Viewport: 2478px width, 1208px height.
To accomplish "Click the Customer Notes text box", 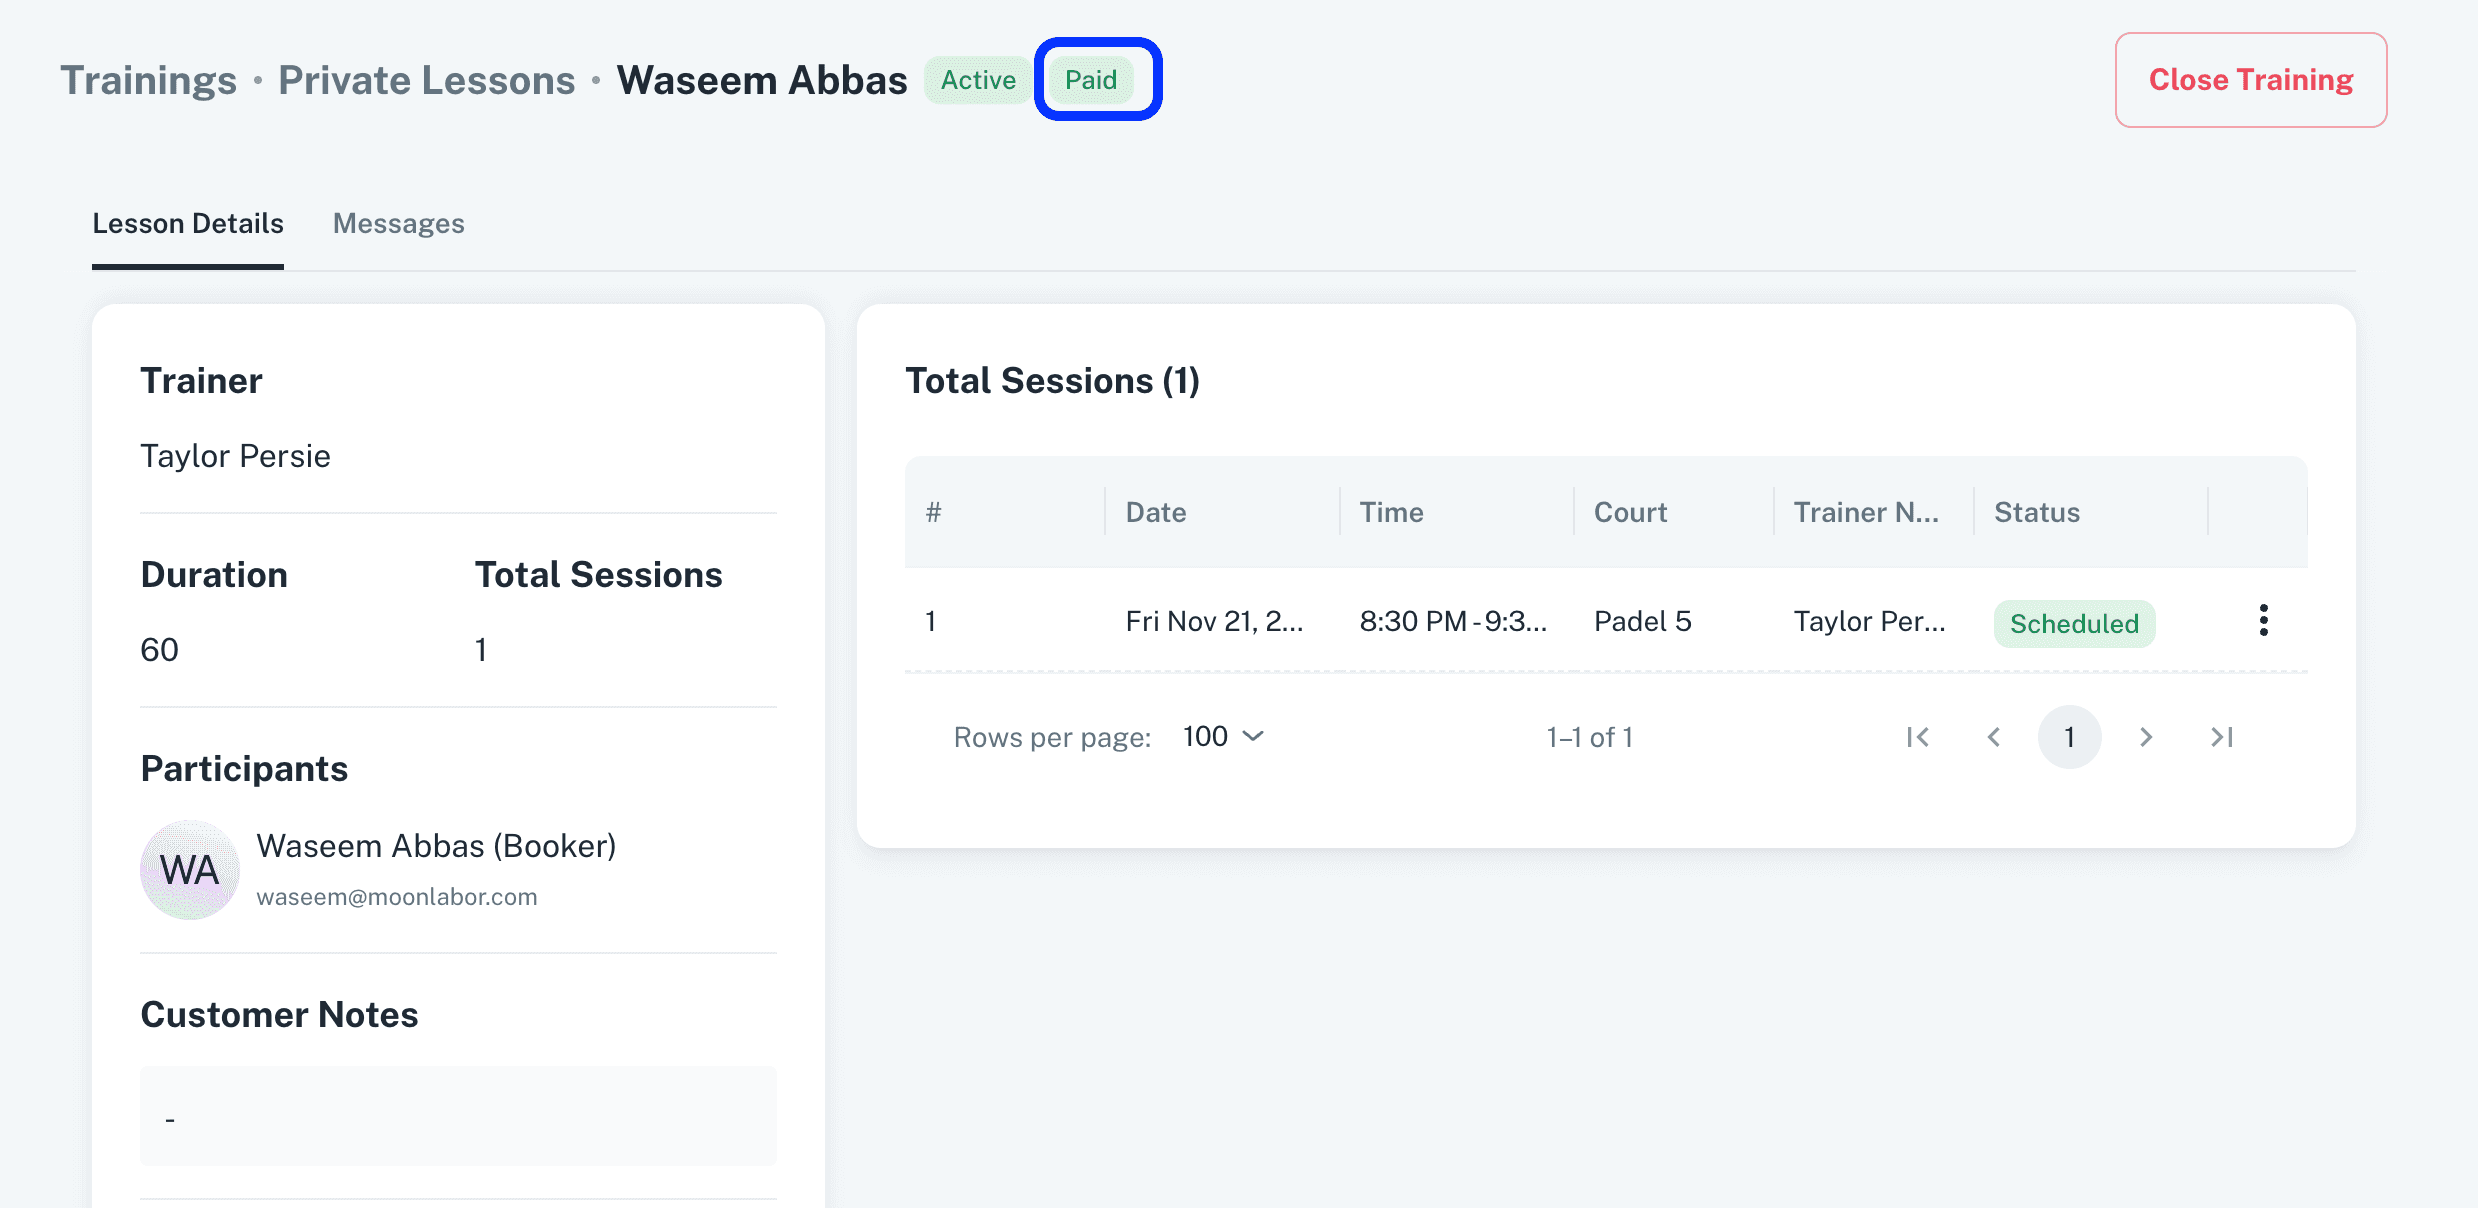I will tap(458, 1116).
